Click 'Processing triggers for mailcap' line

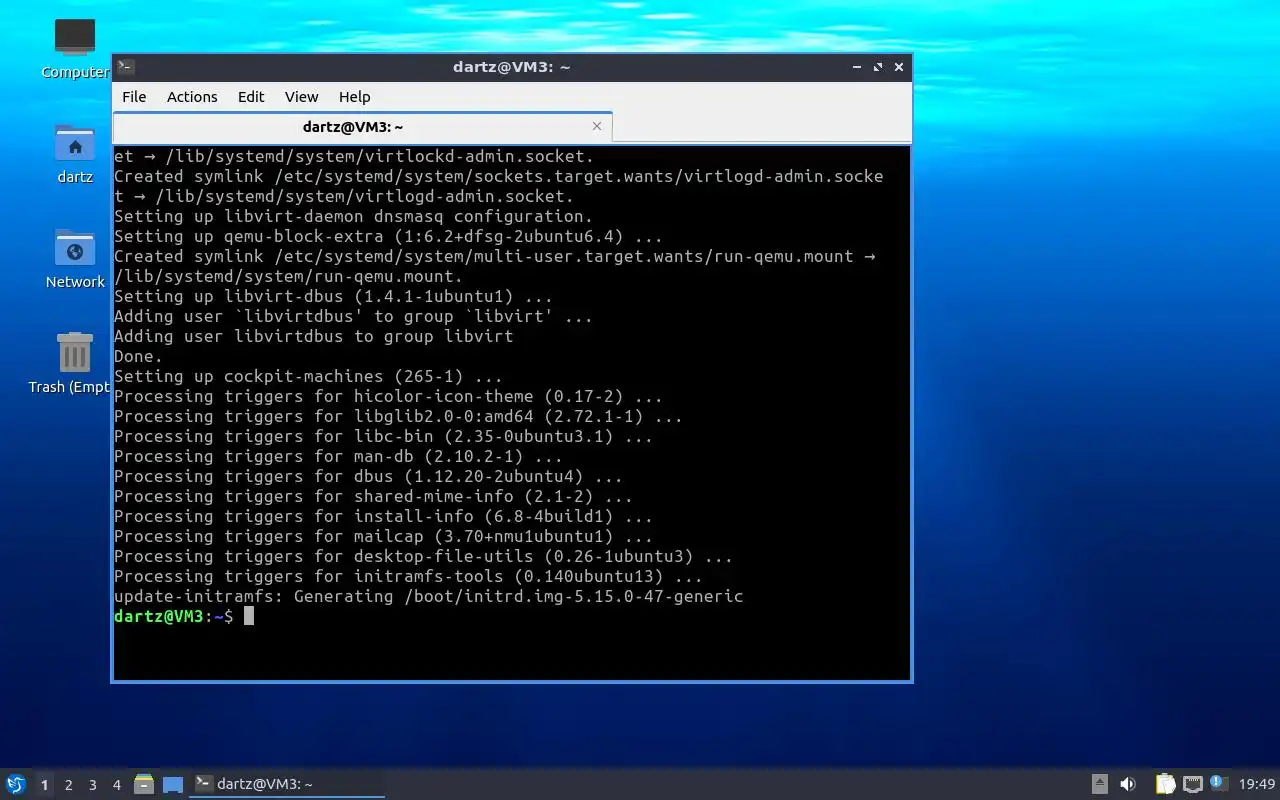point(383,536)
